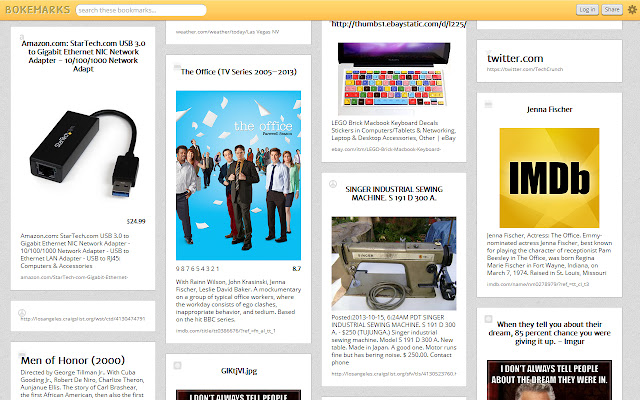640x400 pixels.
Task: Click the amazon.com StarTech URL
Action: [x=74, y=277]
